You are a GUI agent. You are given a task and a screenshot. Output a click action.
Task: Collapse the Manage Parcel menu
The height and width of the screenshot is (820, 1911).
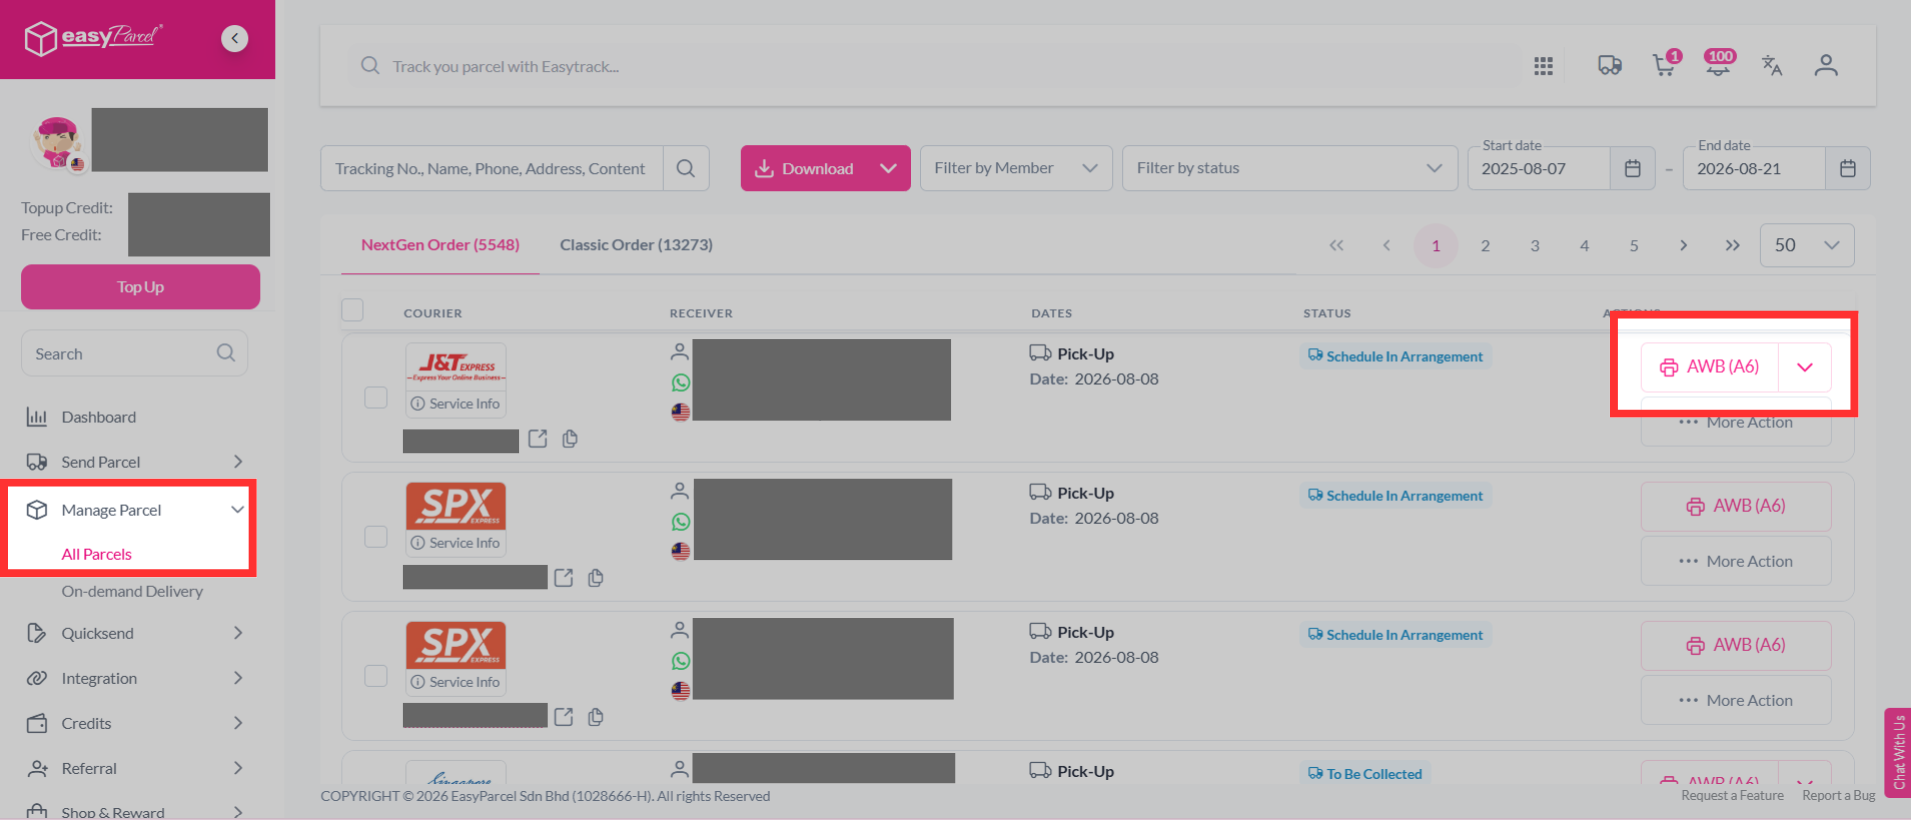(134, 510)
